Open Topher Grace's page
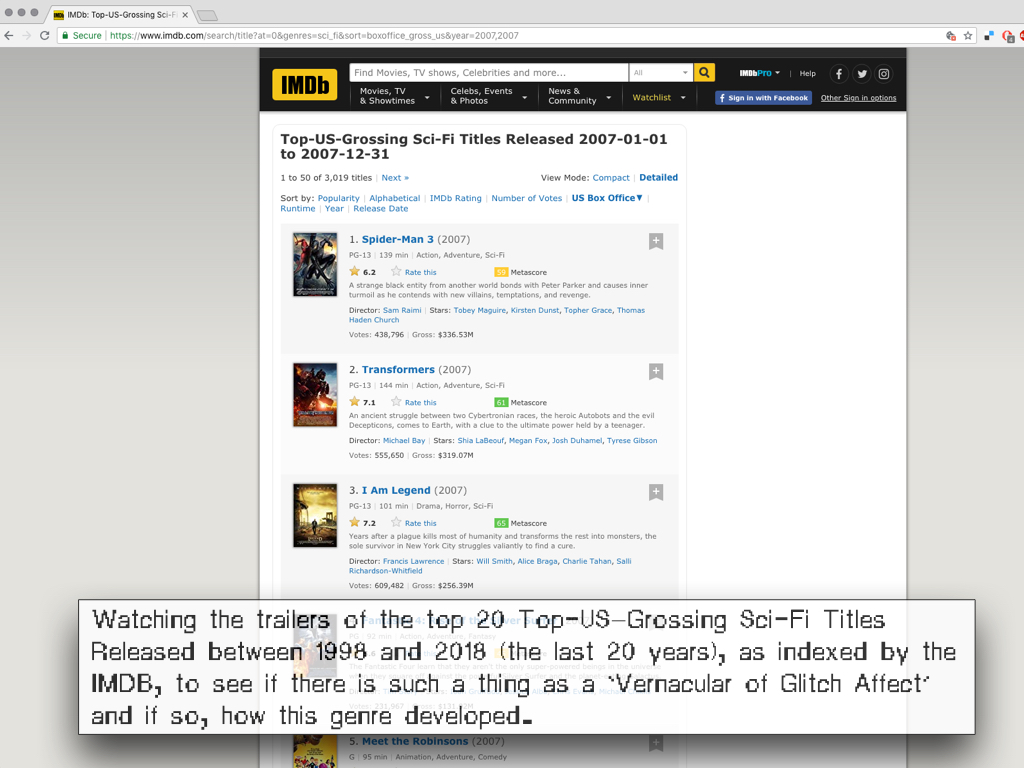1024x768 pixels. coord(588,310)
